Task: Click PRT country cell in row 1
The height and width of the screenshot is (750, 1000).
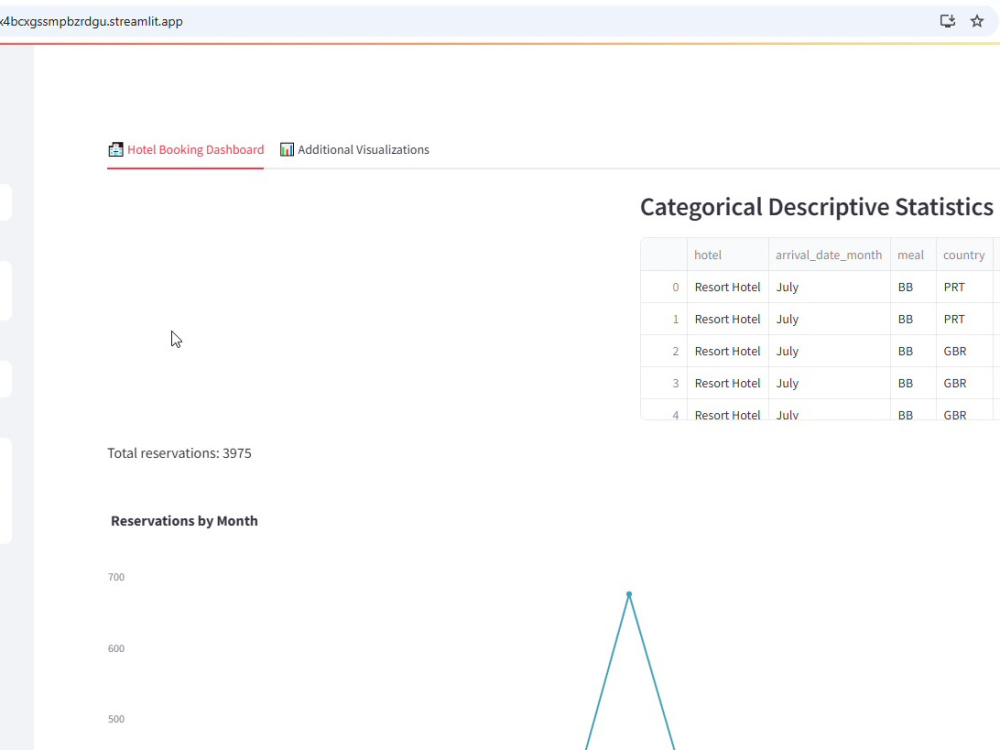Action: click(964, 319)
